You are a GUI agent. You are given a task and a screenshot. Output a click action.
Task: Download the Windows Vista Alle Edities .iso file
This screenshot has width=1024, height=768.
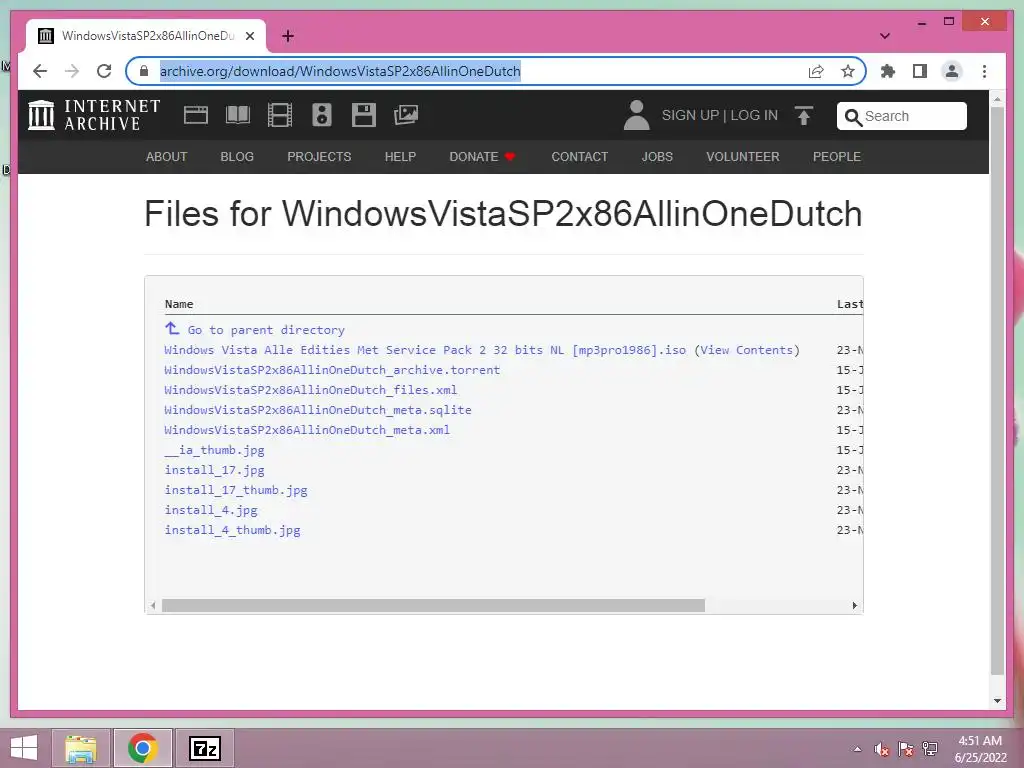425,350
